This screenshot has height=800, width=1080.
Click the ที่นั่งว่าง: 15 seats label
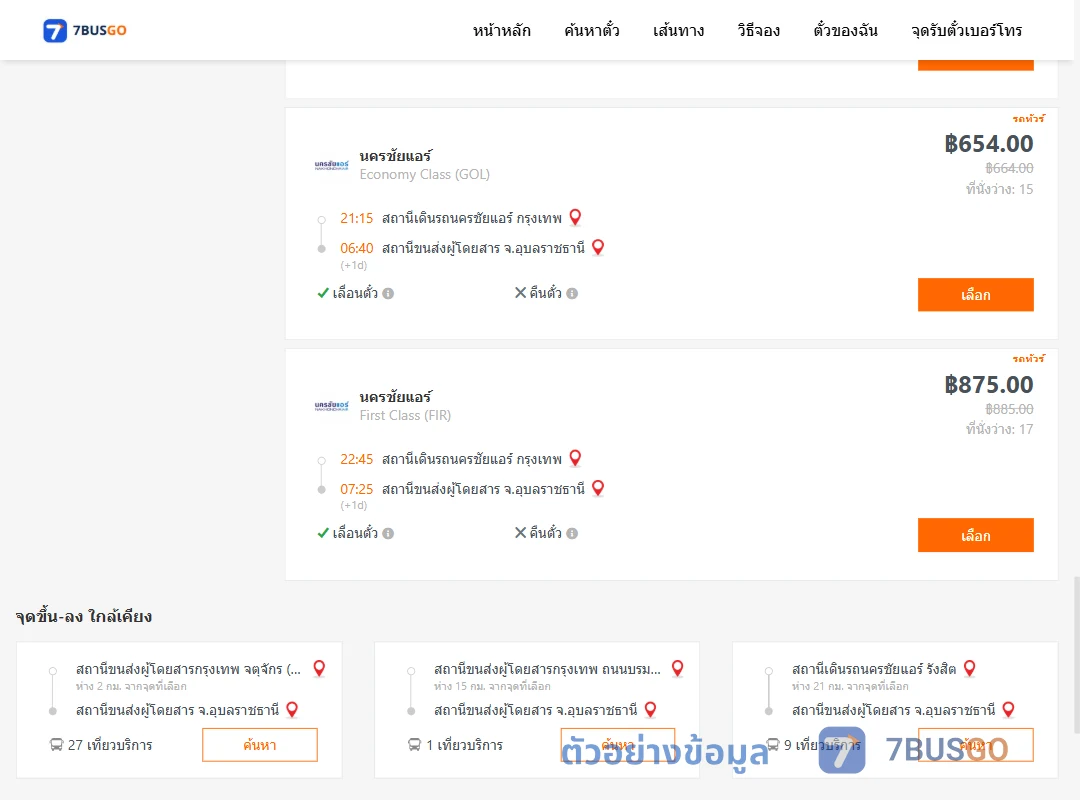999,189
